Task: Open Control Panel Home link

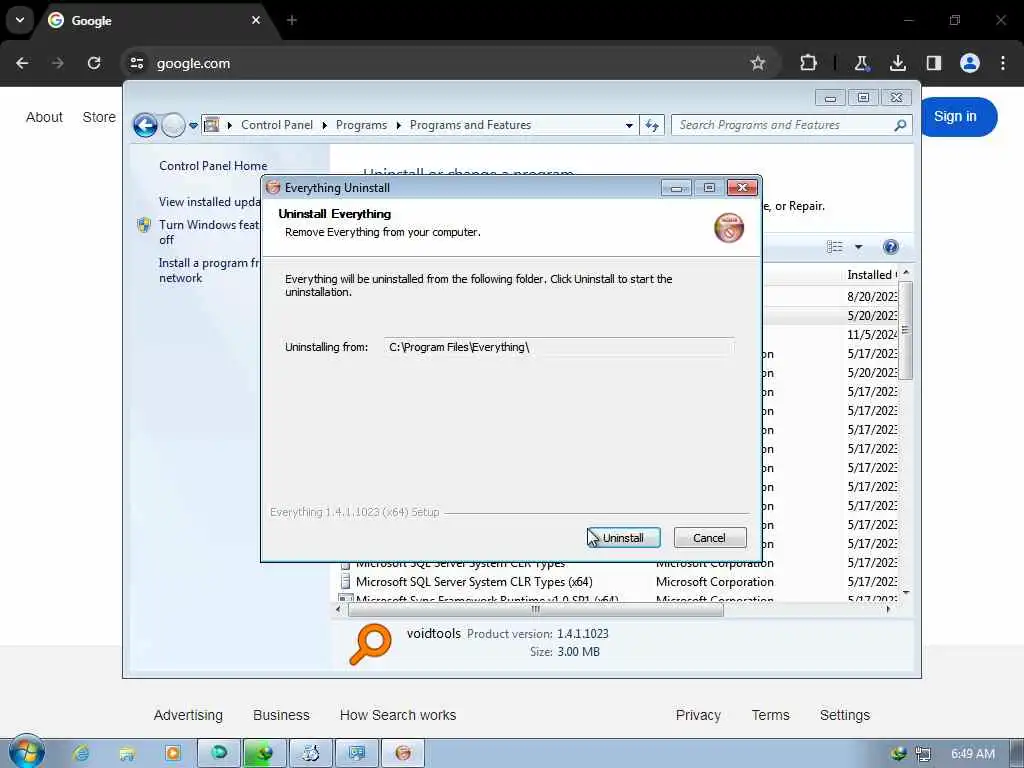Action: 213,166
